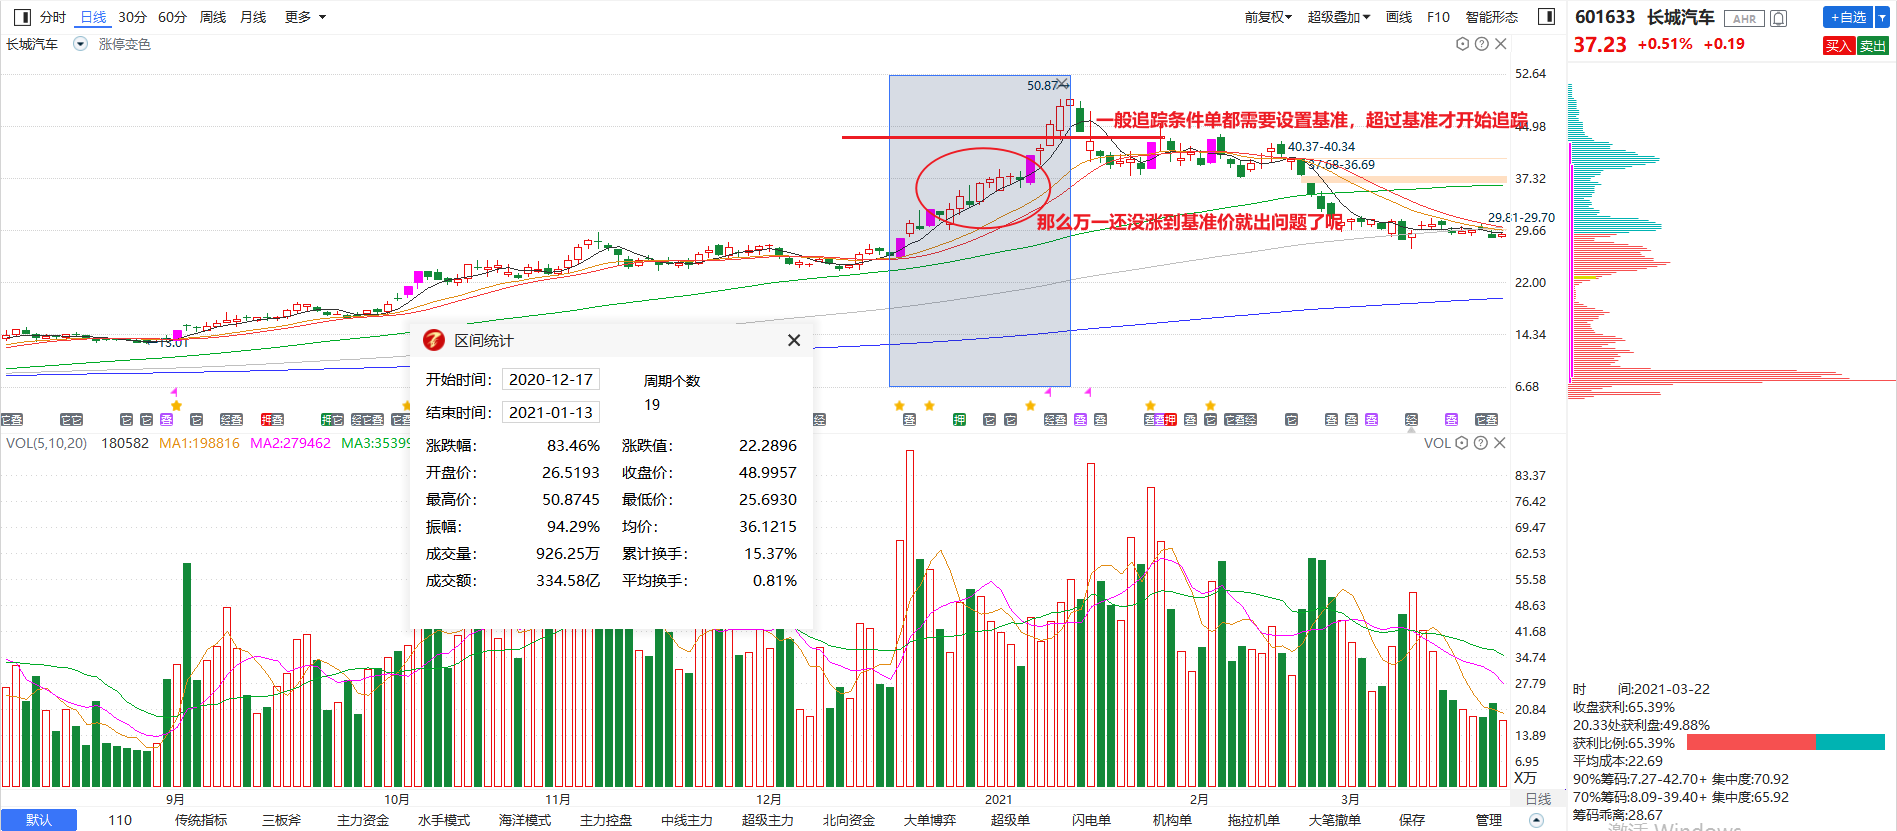1897x831 pixels.
Task: Click the green 卖出 button
Action: (x=1873, y=45)
